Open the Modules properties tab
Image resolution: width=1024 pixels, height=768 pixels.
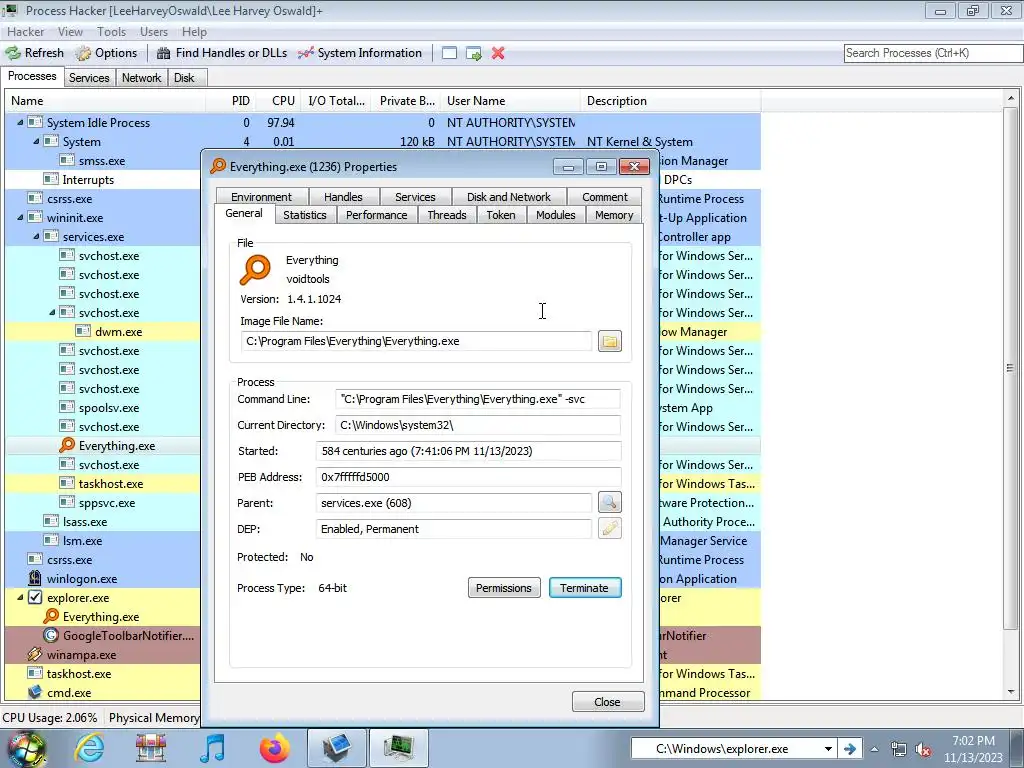(x=555, y=215)
